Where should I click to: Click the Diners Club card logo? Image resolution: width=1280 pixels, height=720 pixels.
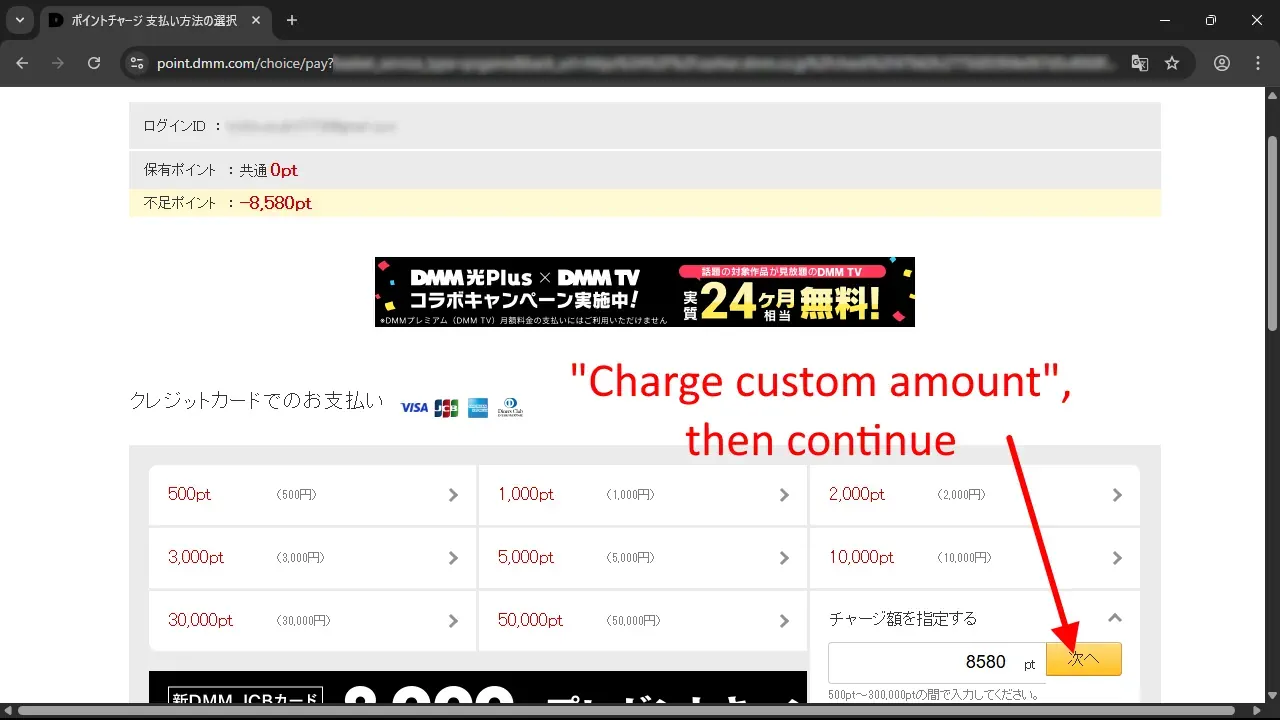511,408
